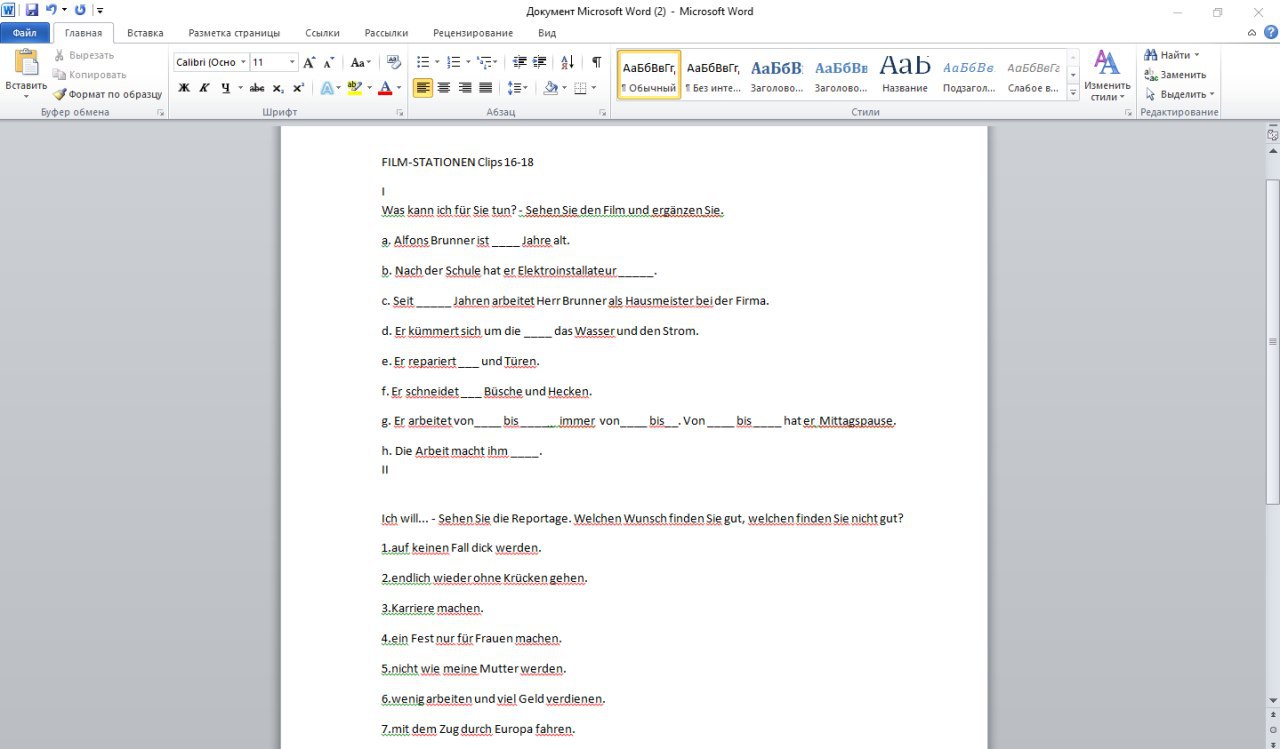
Task: Open the multilevel list dropdown
Action: click(x=495, y=62)
